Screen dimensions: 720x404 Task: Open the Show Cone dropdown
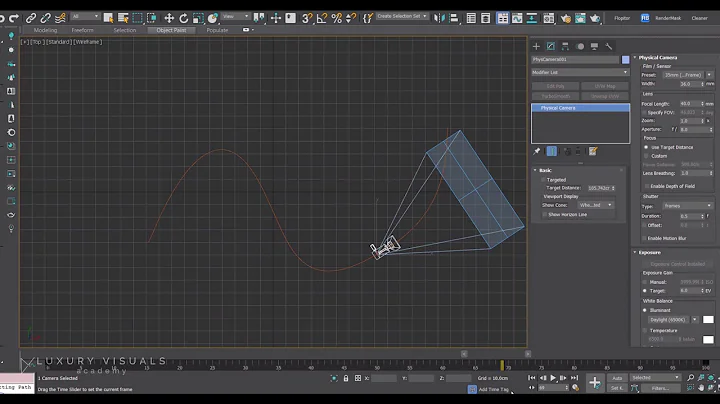(596, 205)
